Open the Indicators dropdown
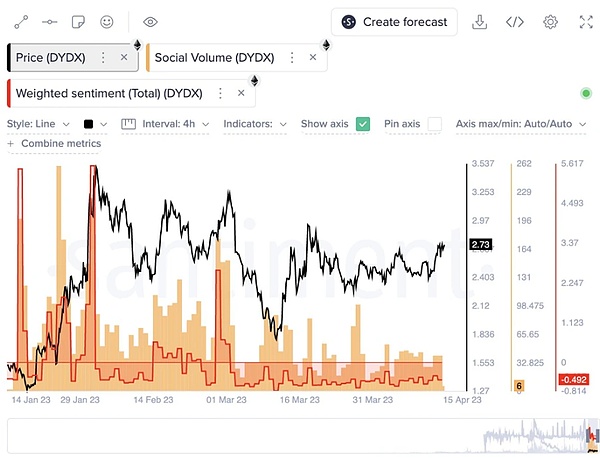600x458 pixels. (255, 124)
